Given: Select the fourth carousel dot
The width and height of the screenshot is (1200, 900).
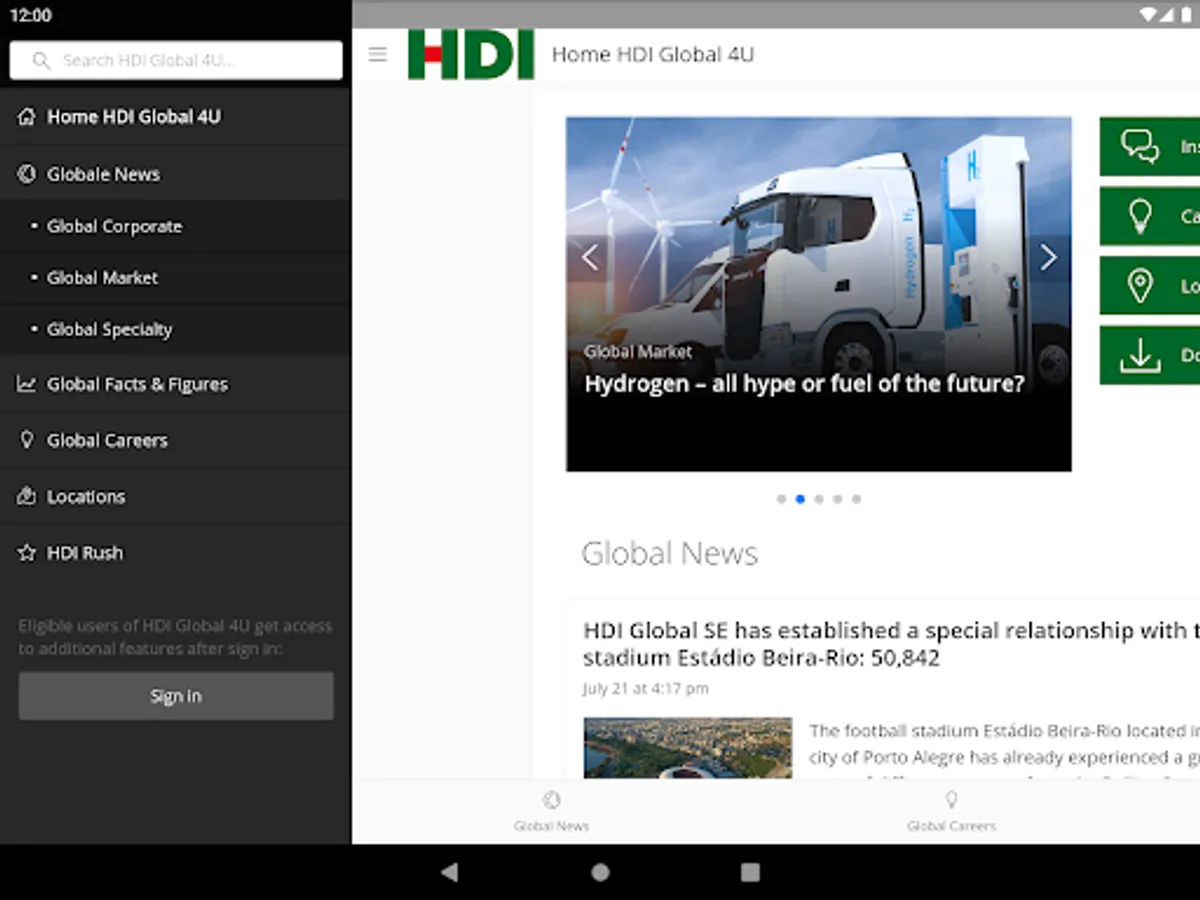Looking at the screenshot, I should point(838,499).
